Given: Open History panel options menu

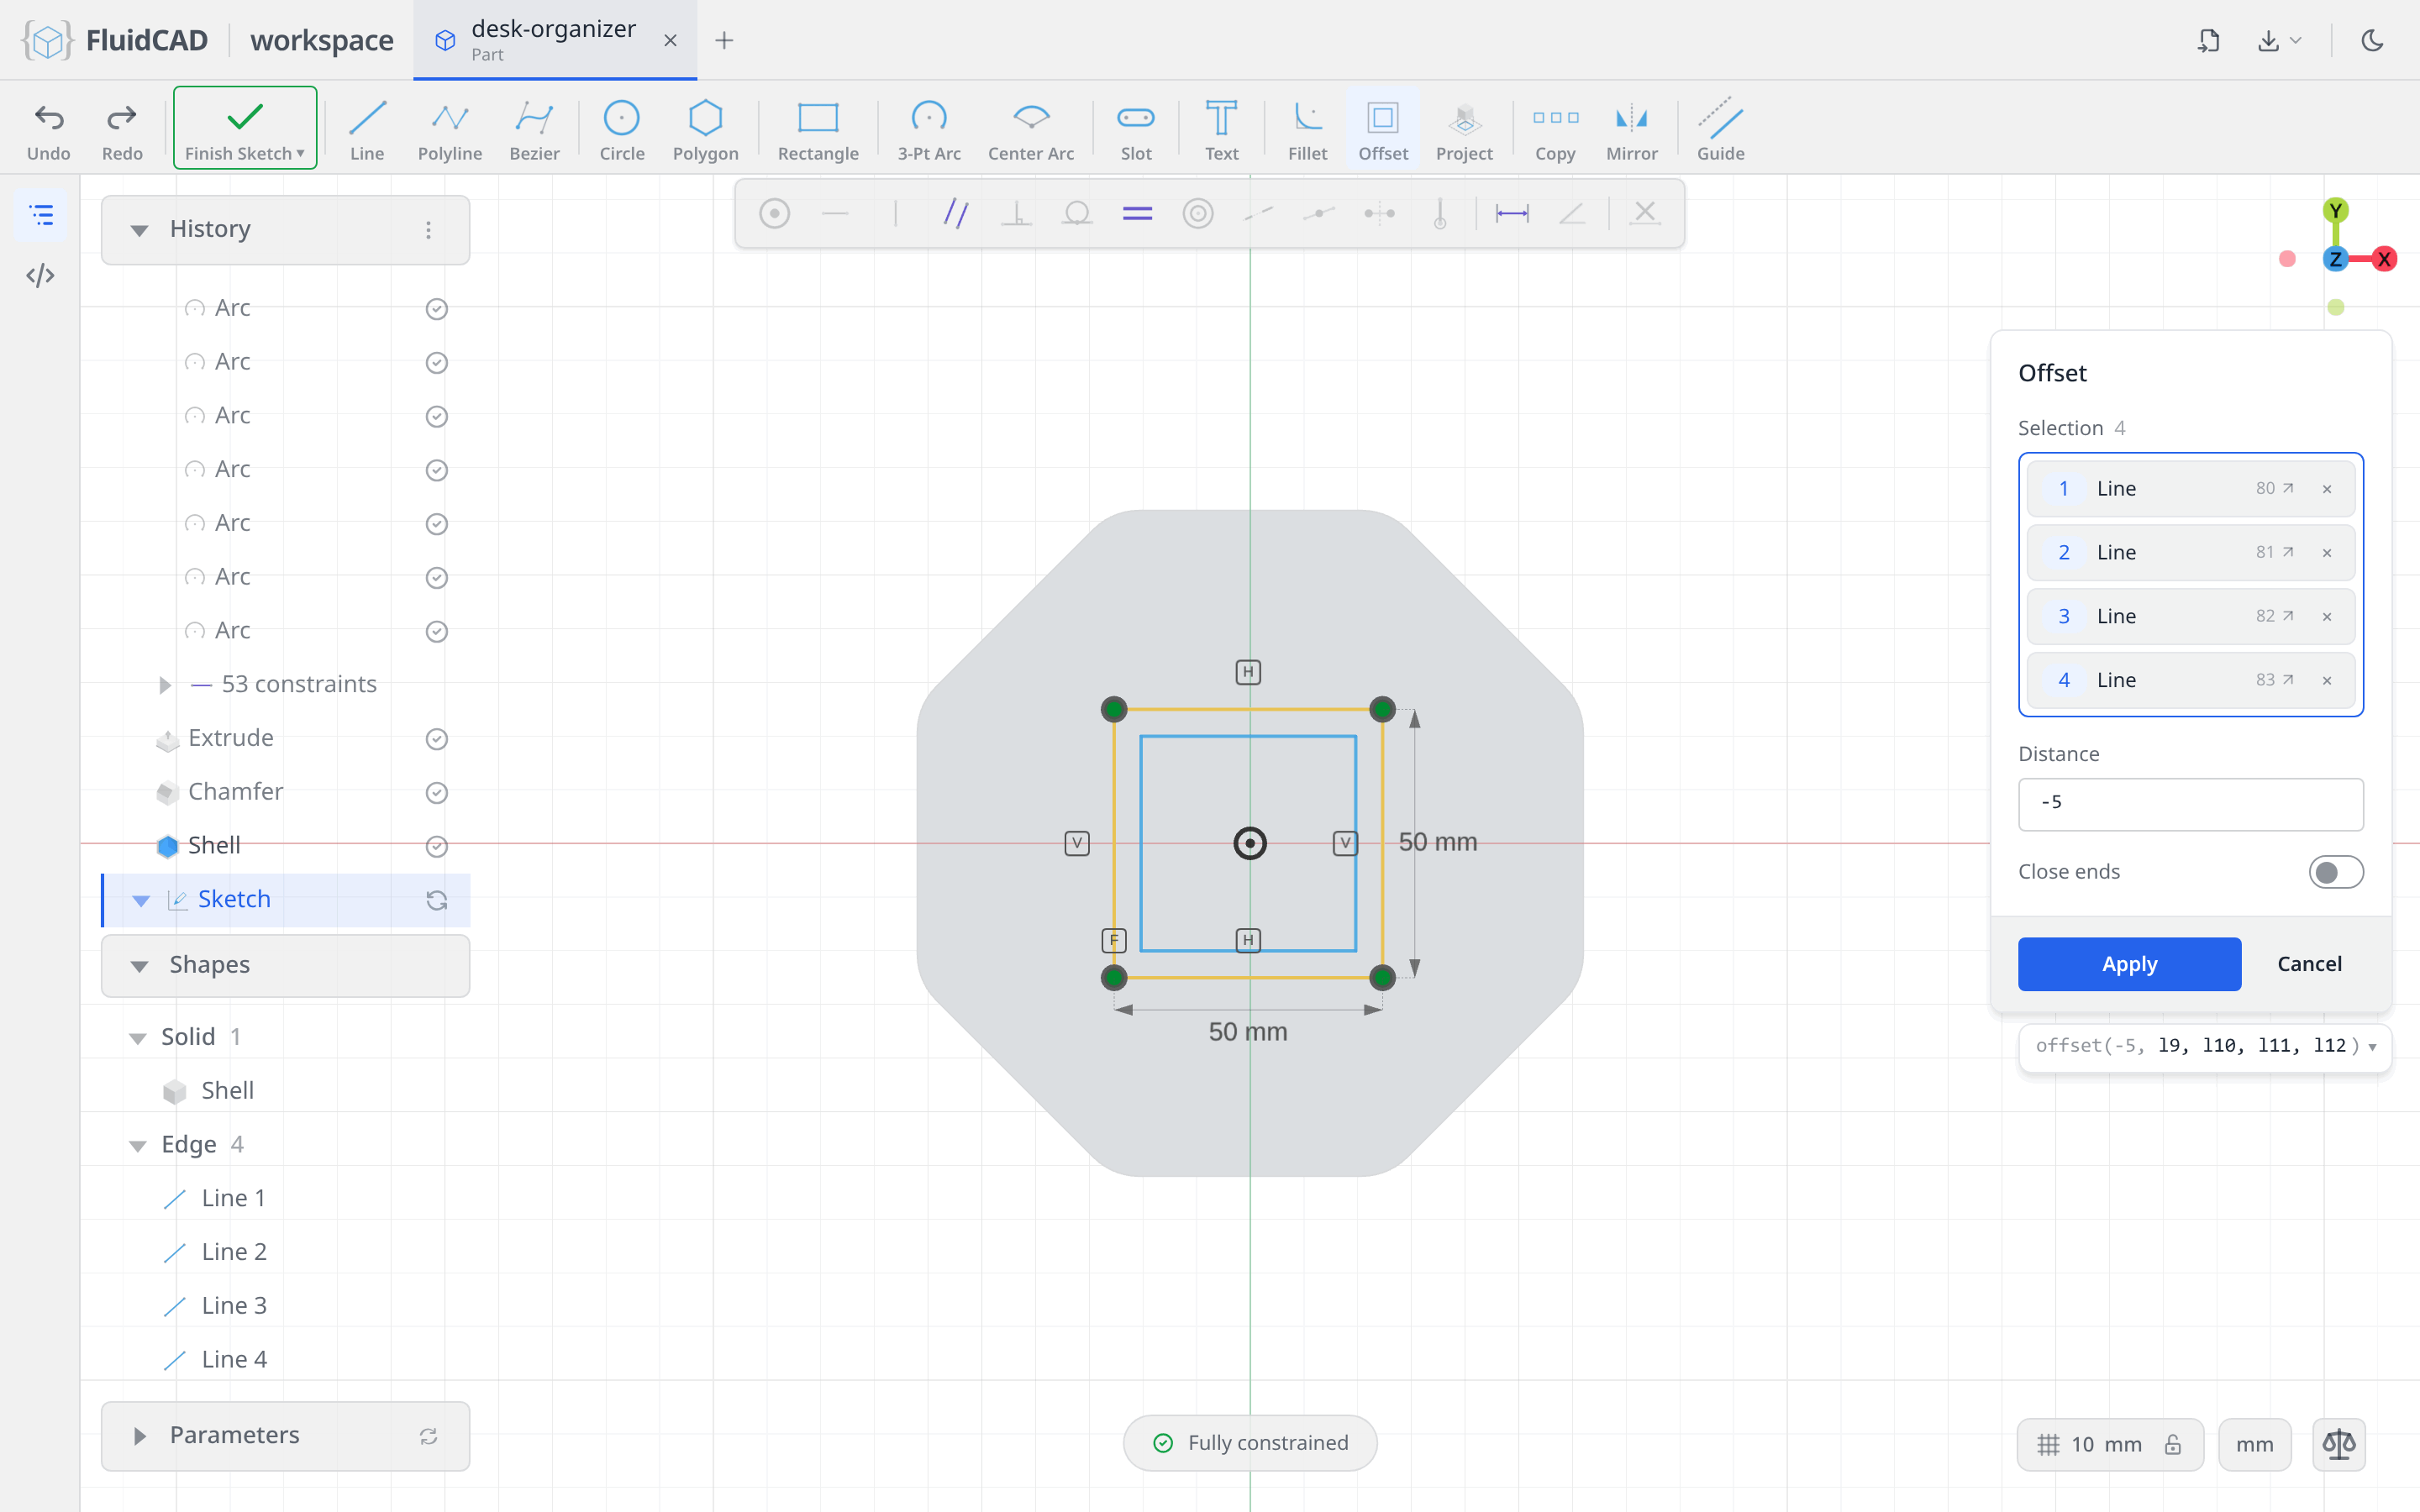Looking at the screenshot, I should point(428,230).
